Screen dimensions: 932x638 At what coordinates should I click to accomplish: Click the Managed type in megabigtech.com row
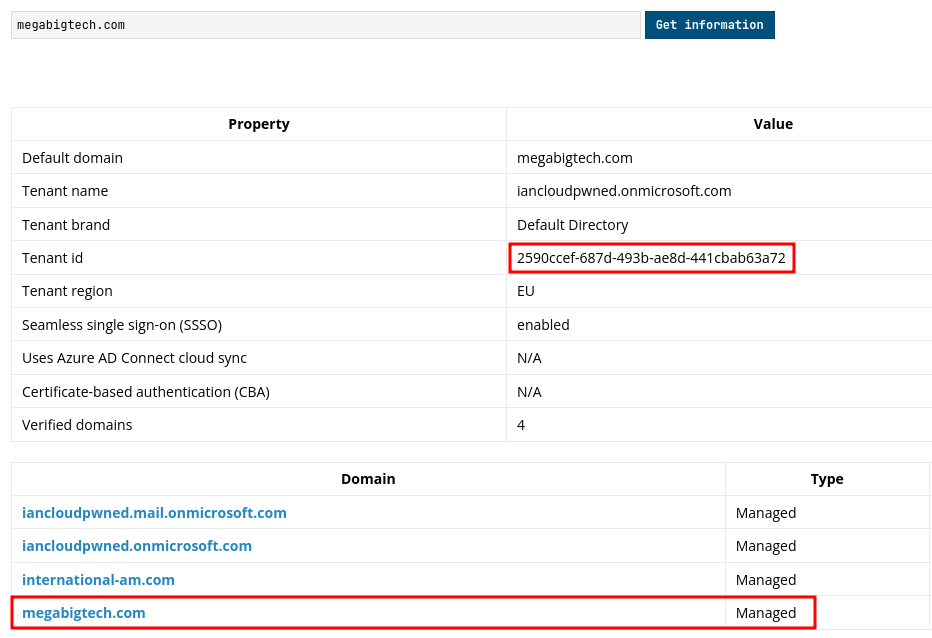point(766,613)
